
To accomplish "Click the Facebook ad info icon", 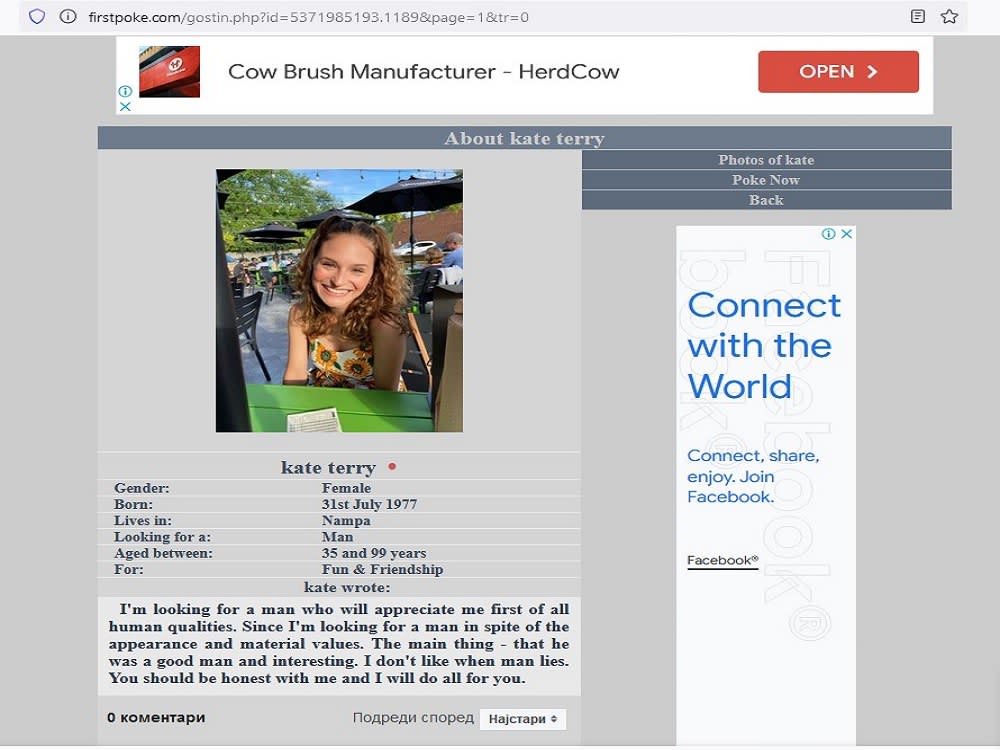I will click(x=828, y=234).
